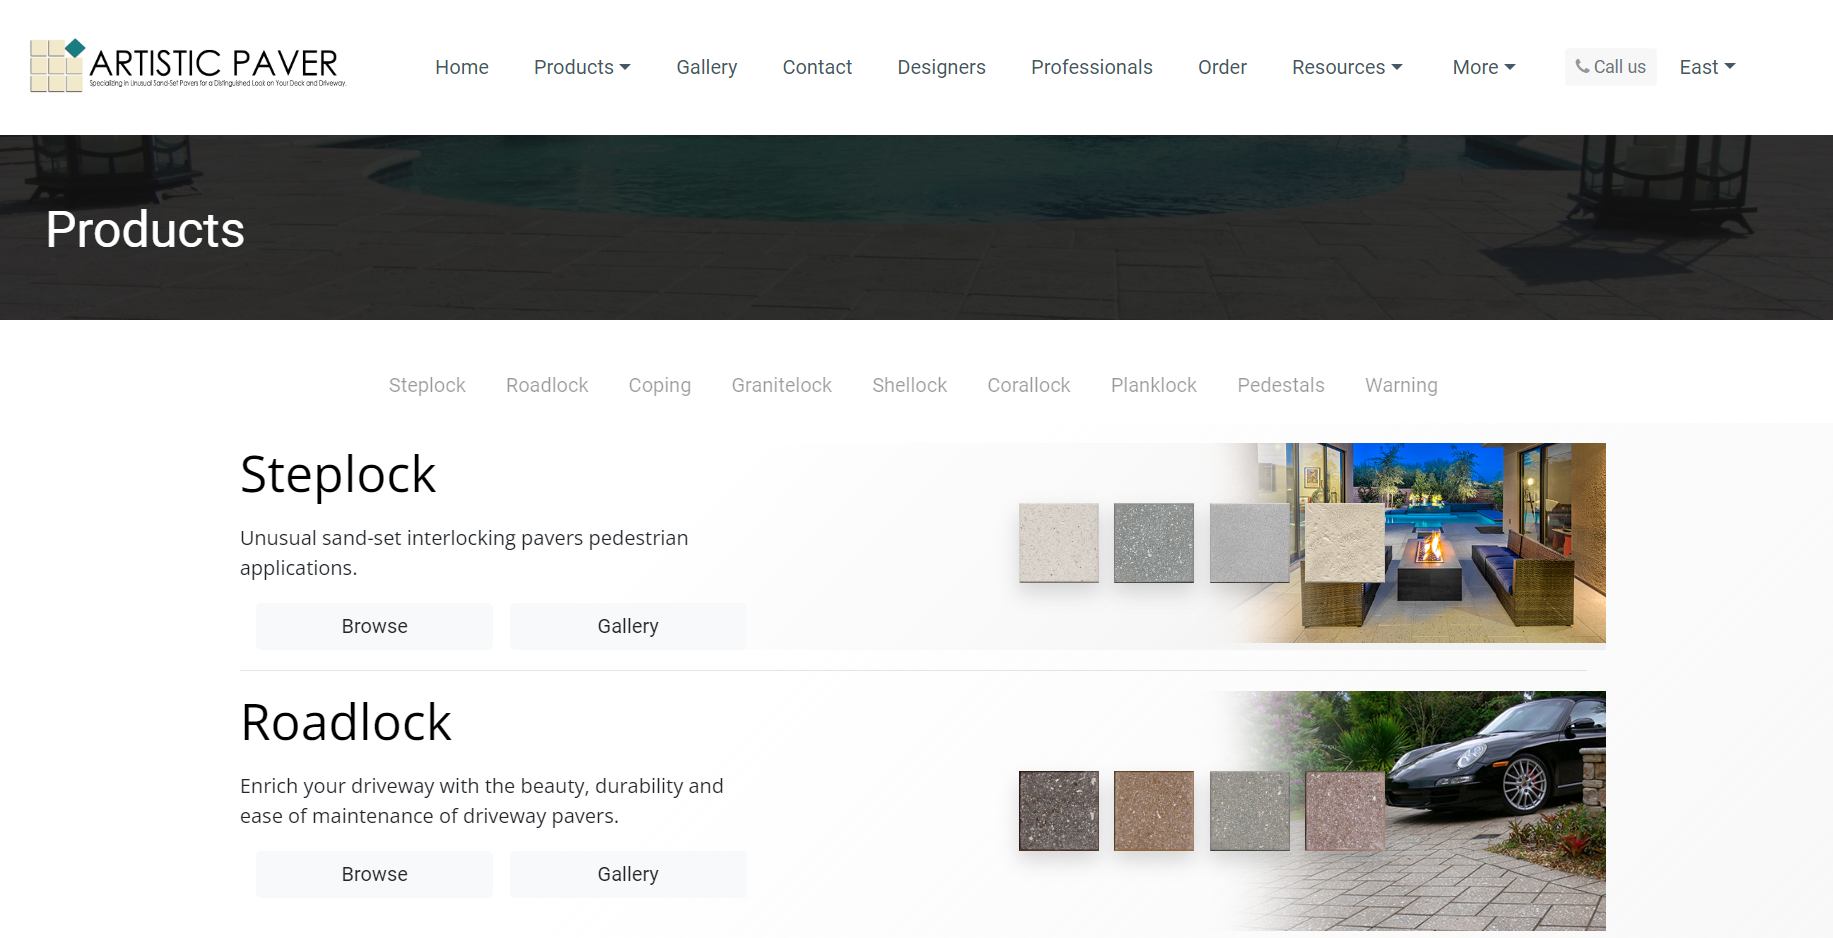Image resolution: width=1833 pixels, height=938 pixels.
Task: Expand the Products dropdown in navbar
Action: (582, 67)
